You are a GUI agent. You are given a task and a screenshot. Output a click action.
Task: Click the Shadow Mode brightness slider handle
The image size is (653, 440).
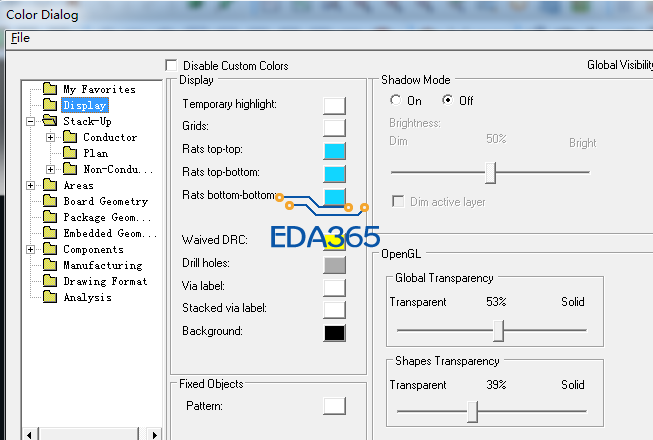[491, 172]
